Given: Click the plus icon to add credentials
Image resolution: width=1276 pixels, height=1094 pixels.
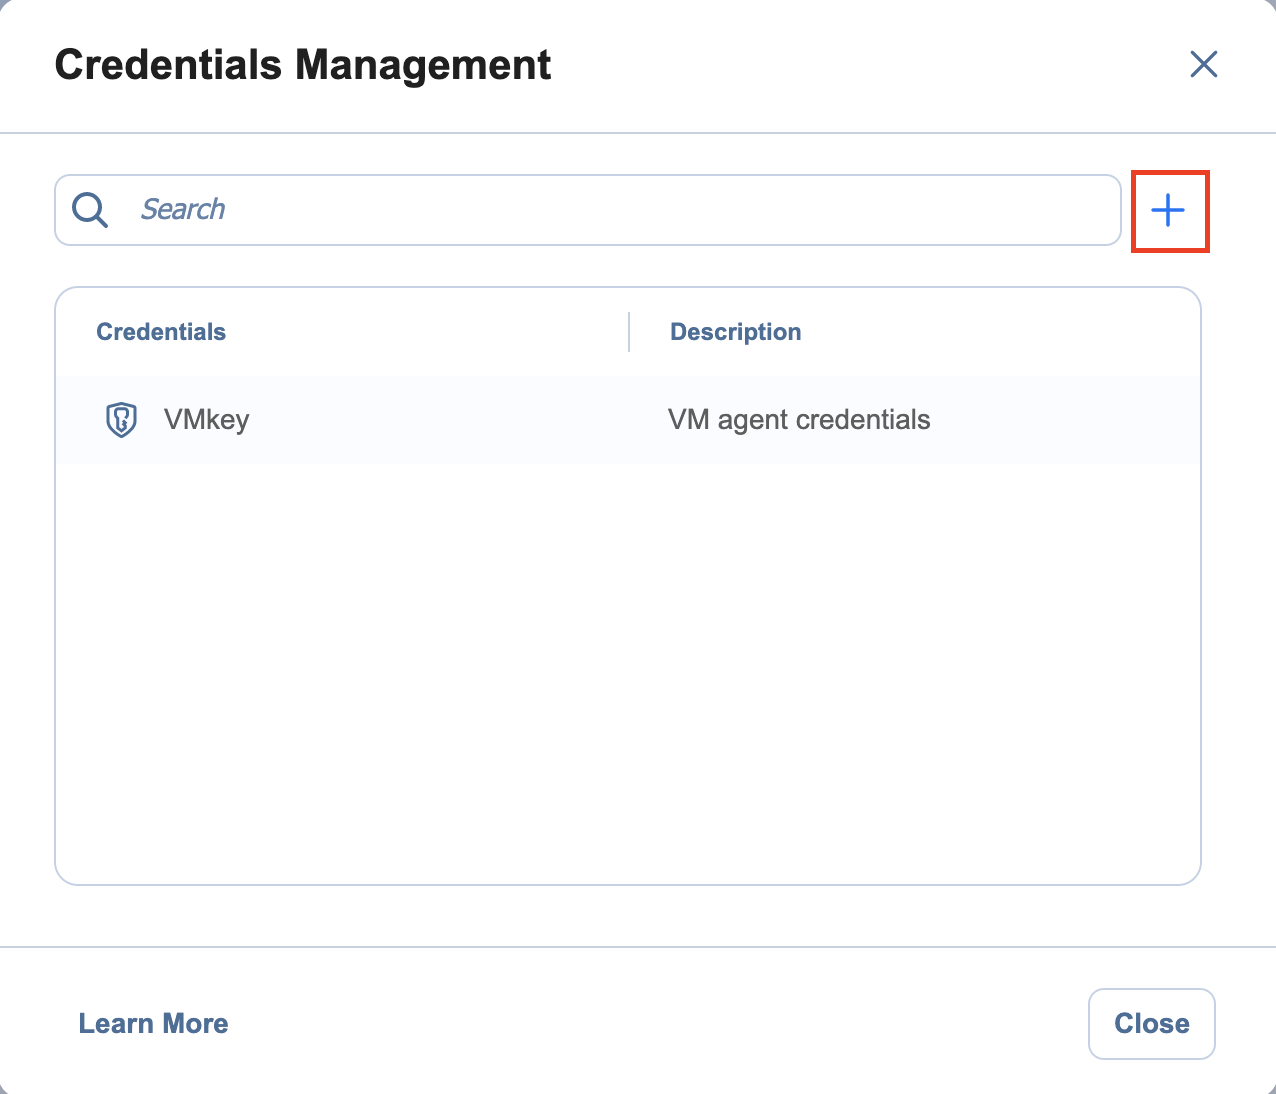Looking at the screenshot, I should click(1169, 210).
